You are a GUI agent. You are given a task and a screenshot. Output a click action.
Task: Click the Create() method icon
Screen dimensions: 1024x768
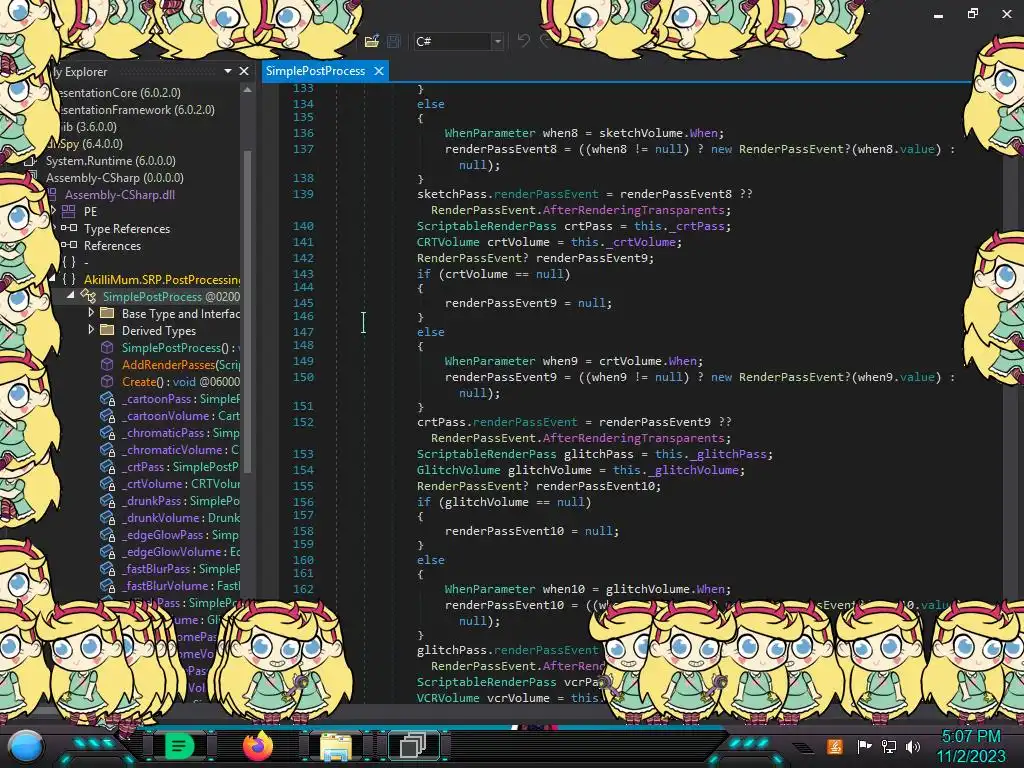[107, 381]
